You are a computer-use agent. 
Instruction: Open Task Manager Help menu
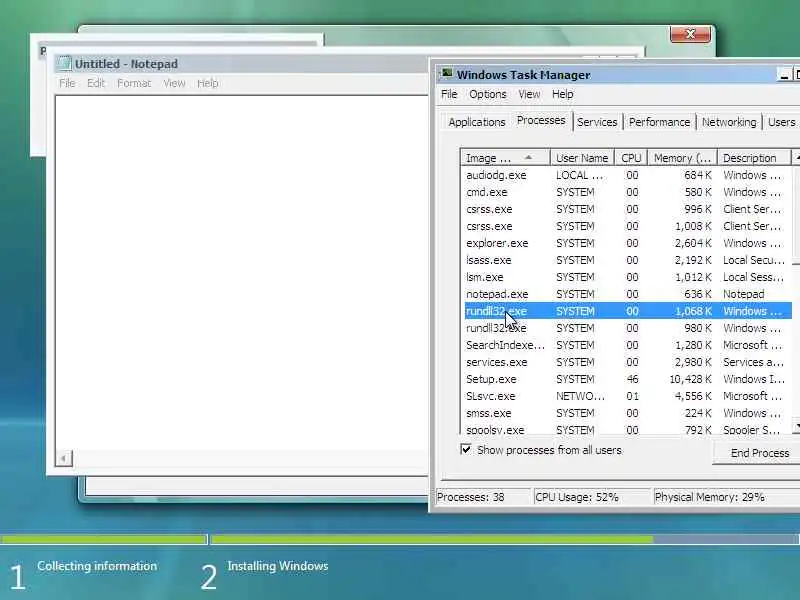[x=563, y=94]
